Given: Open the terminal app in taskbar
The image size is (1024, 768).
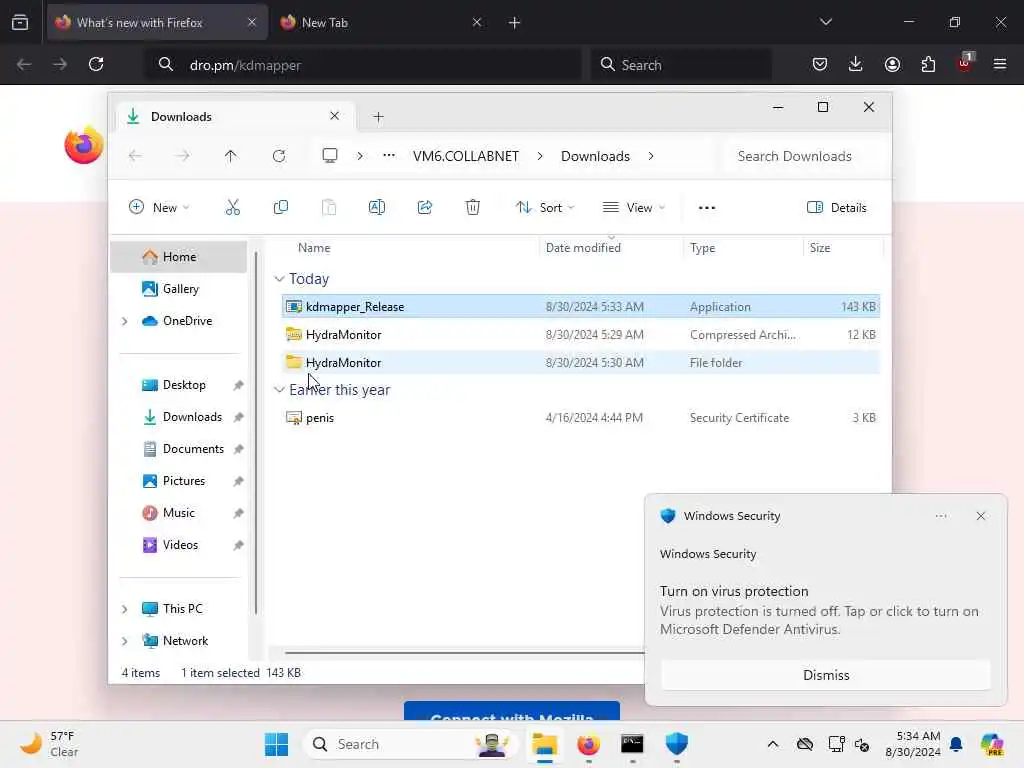Looking at the screenshot, I should coord(632,744).
